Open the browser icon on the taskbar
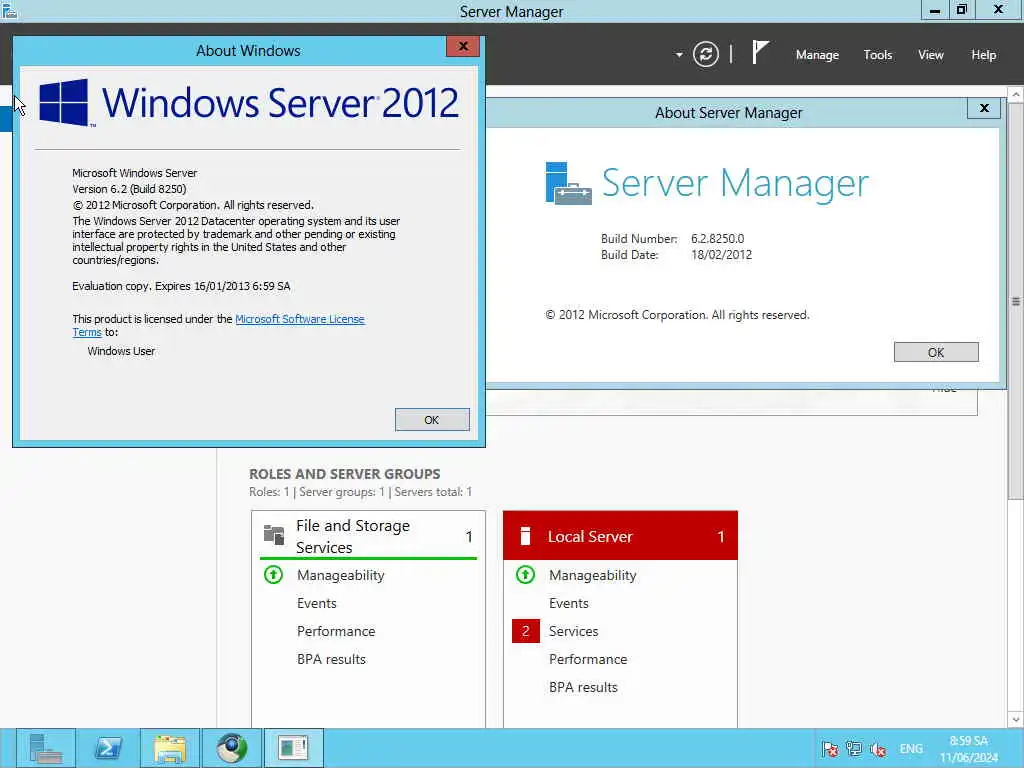The image size is (1024, 768). coord(232,748)
